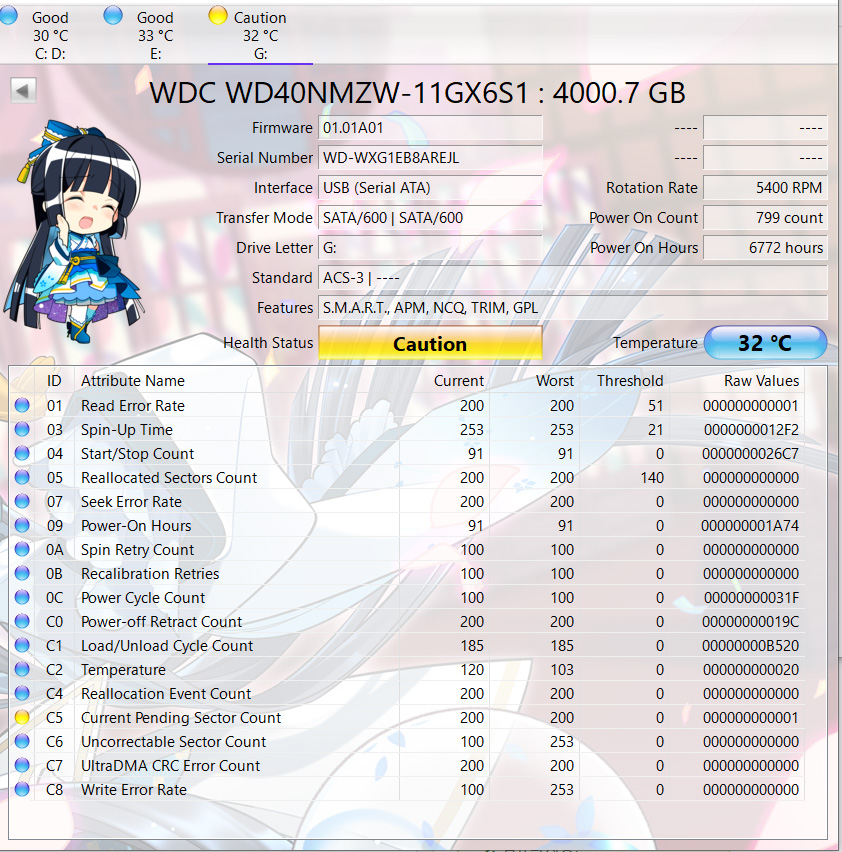Screen dimensions: 842x852
Task: Click the Current column header
Action: [444, 380]
